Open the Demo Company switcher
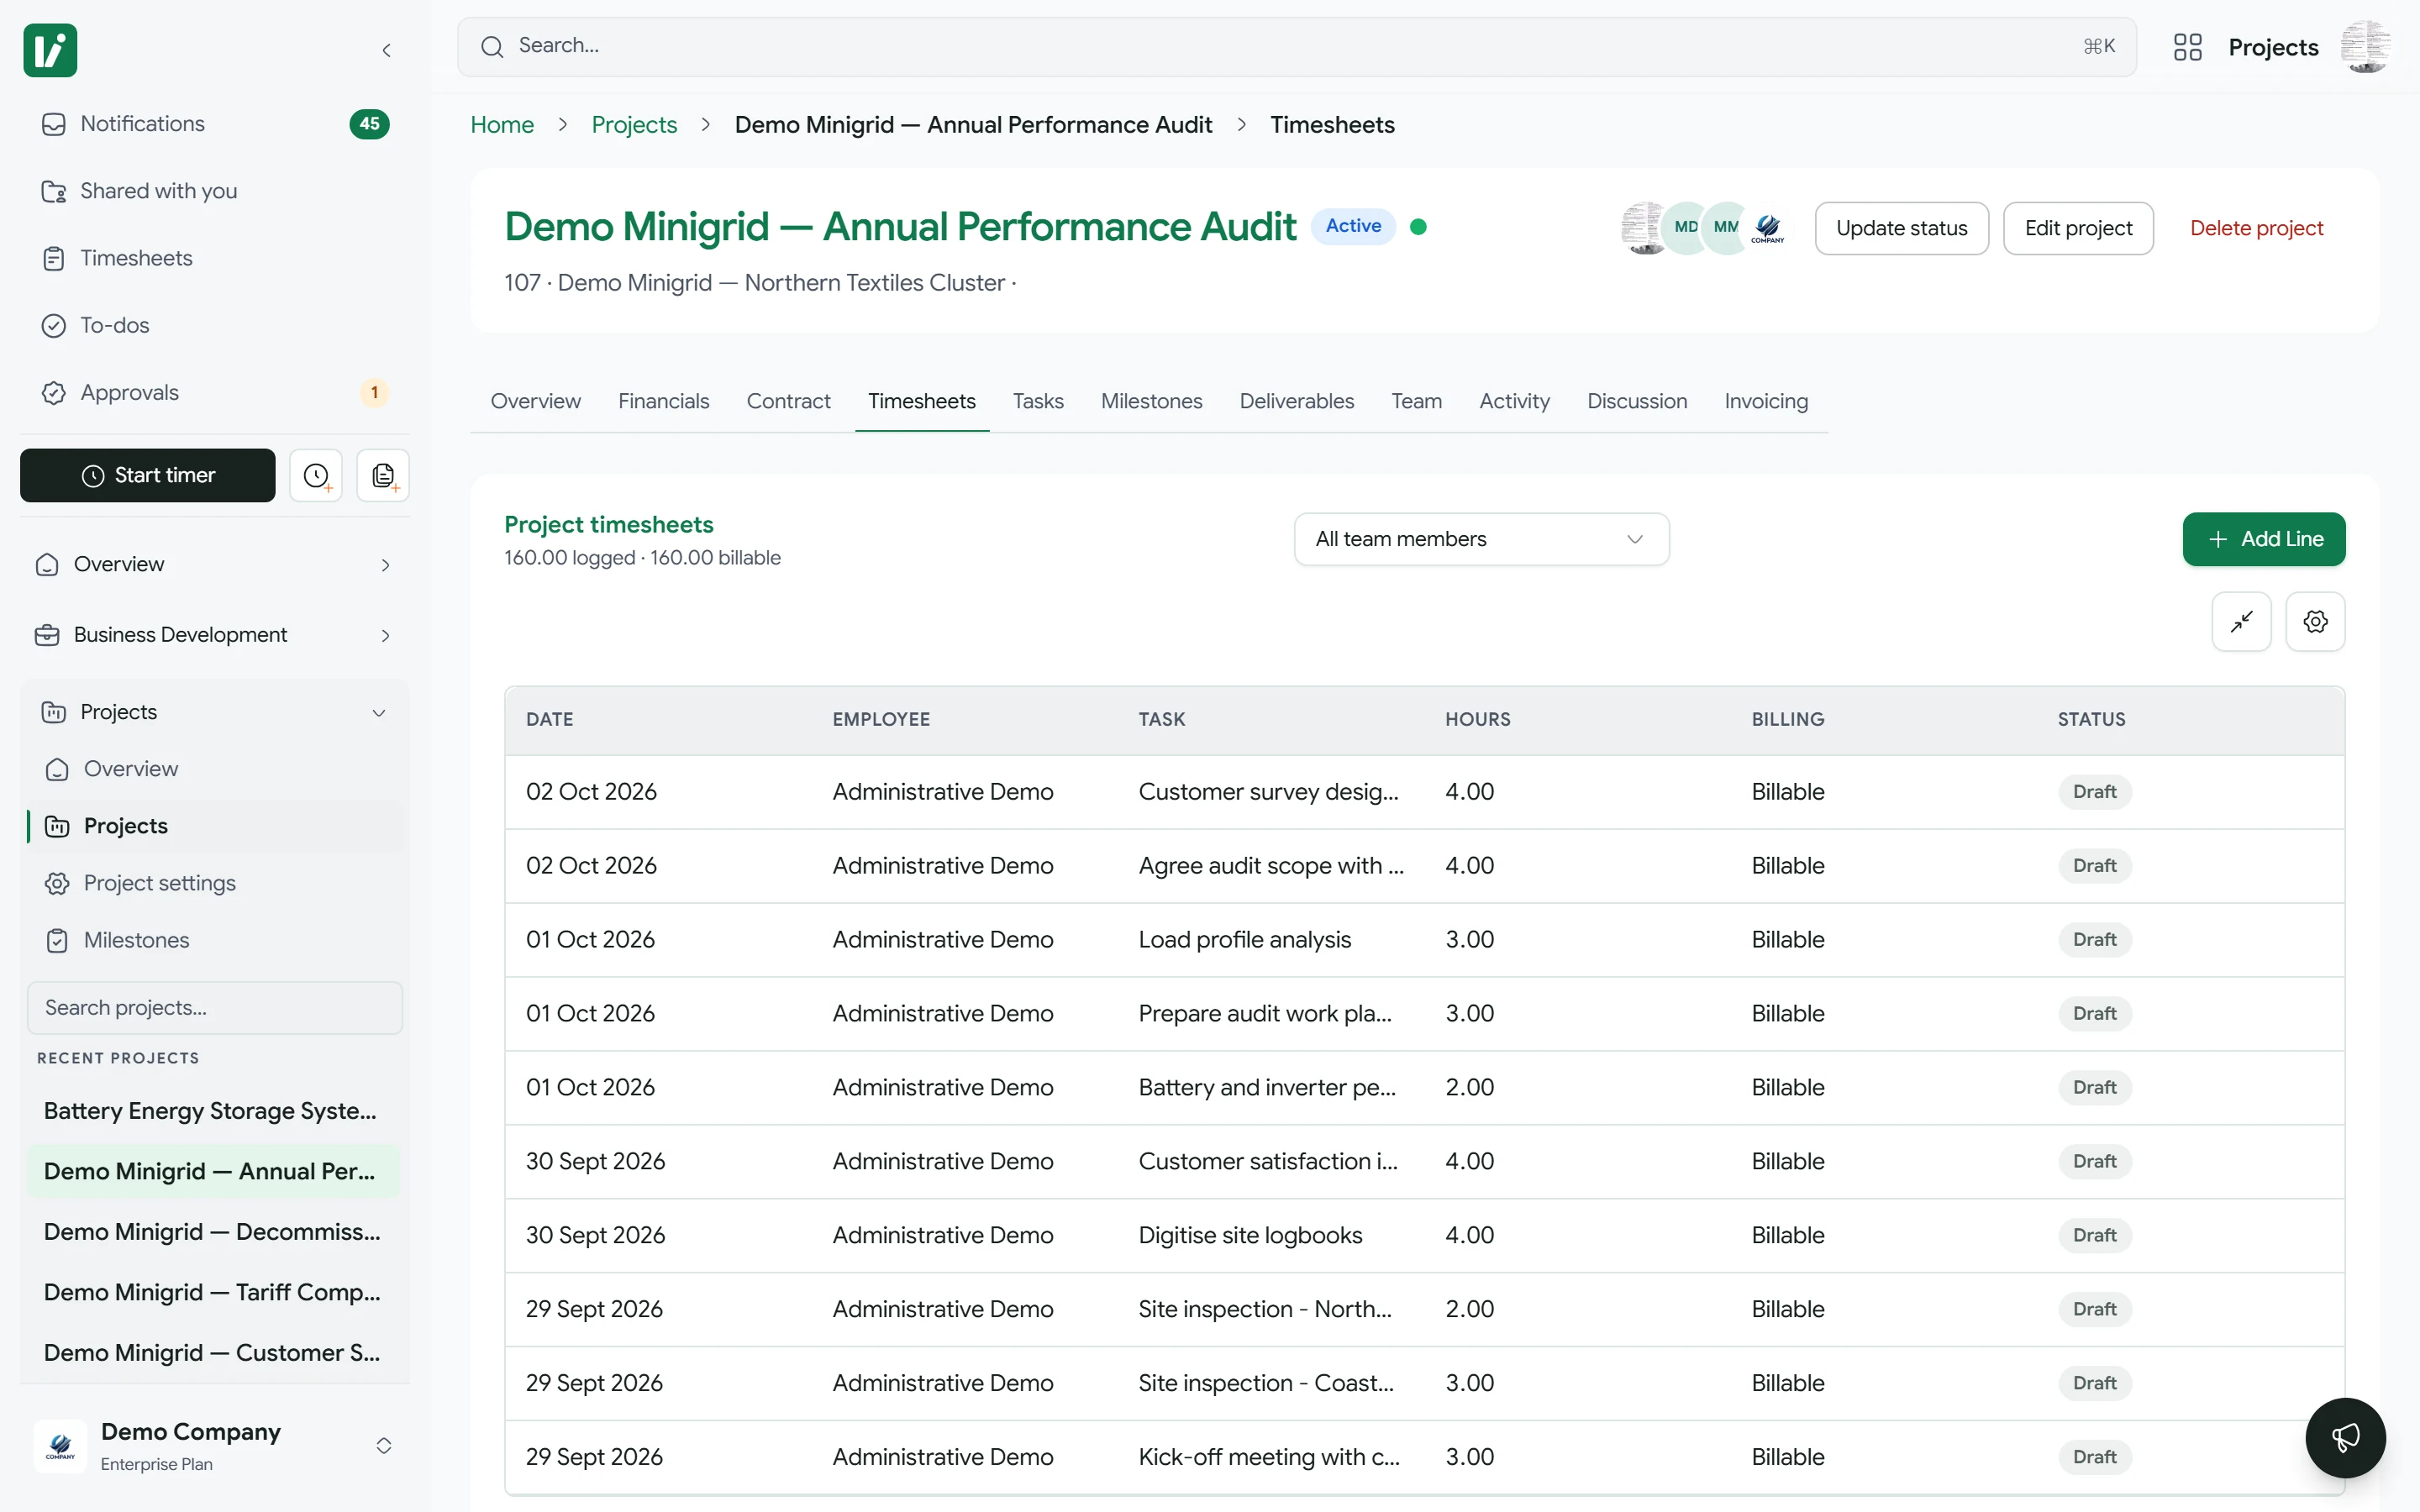This screenshot has height=1512, width=2420. pos(214,1446)
